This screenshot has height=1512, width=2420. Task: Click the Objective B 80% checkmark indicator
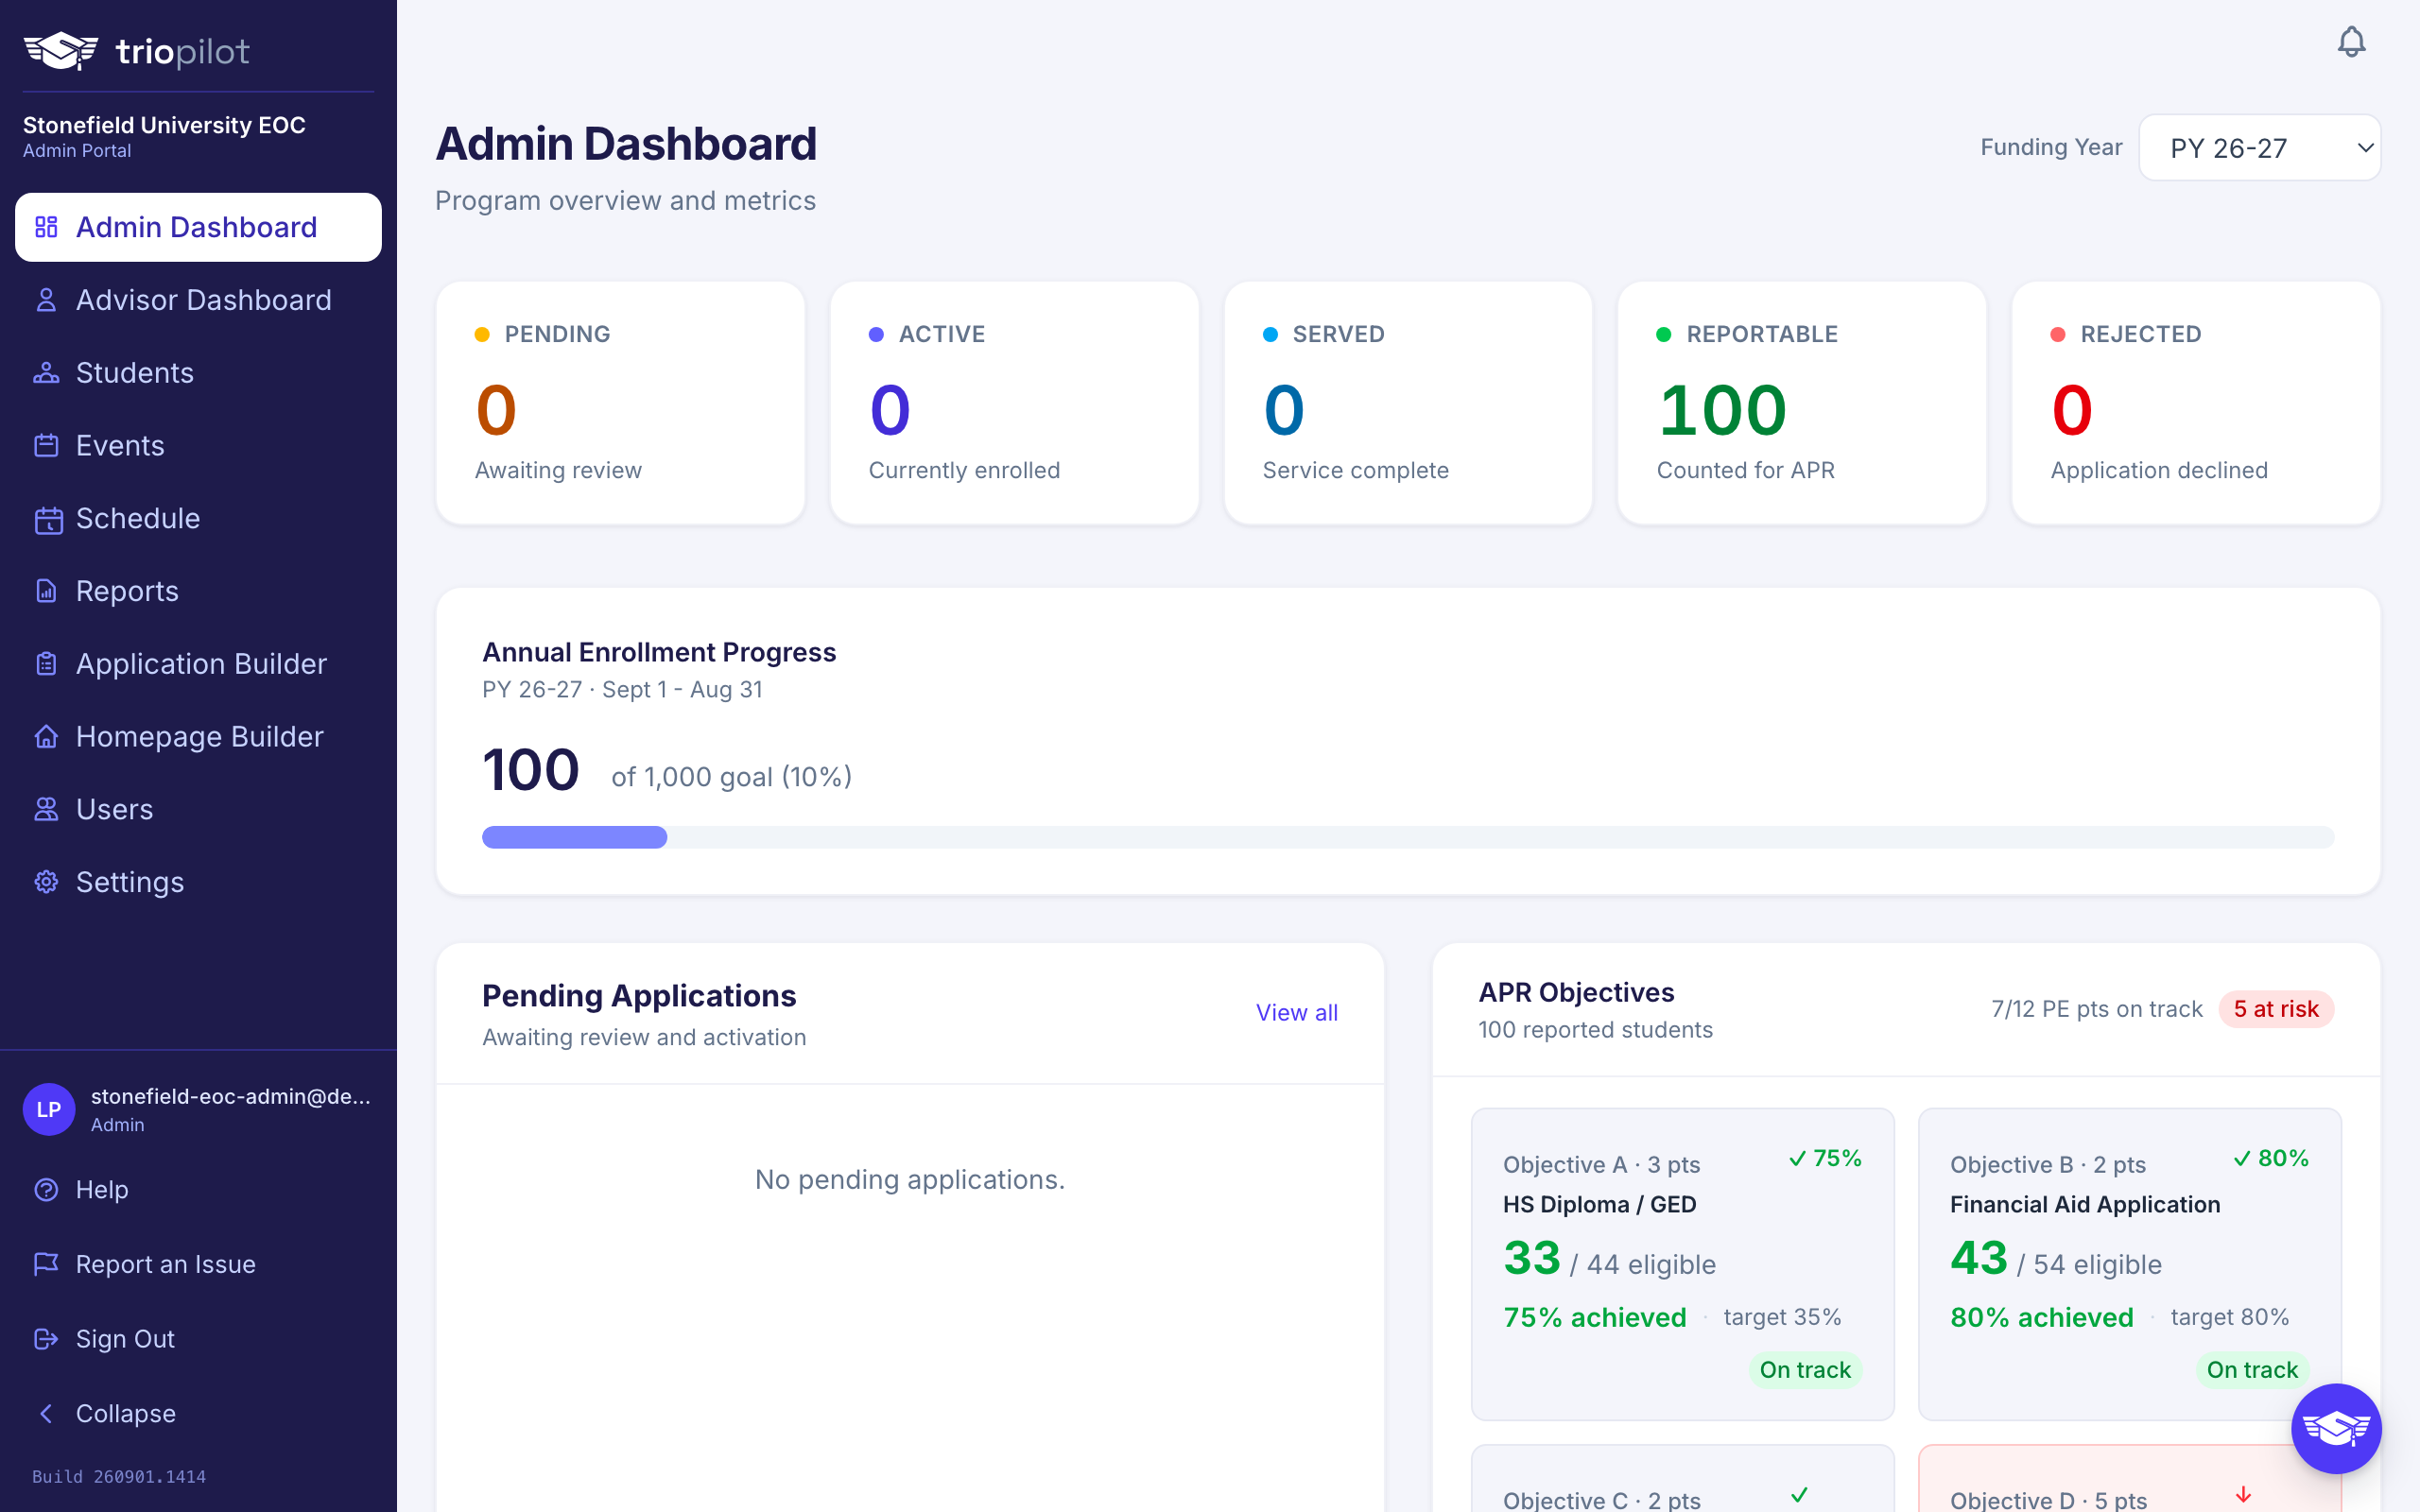[x=2271, y=1158]
